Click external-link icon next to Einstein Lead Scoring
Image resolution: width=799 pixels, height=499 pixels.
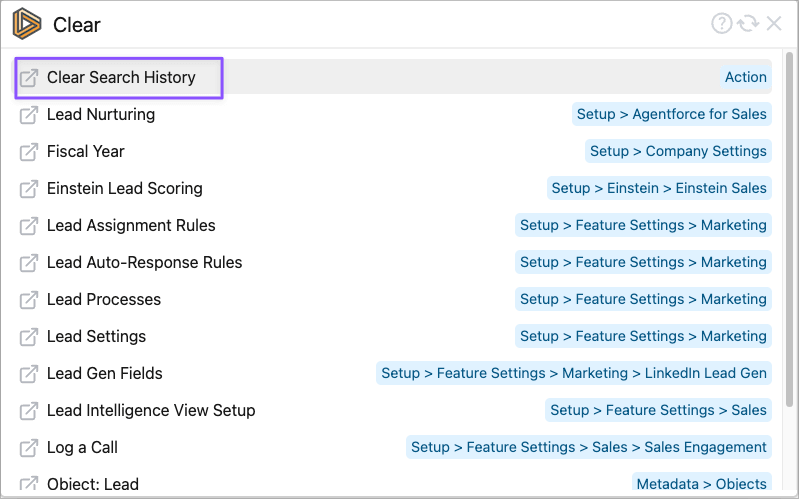(x=29, y=189)
